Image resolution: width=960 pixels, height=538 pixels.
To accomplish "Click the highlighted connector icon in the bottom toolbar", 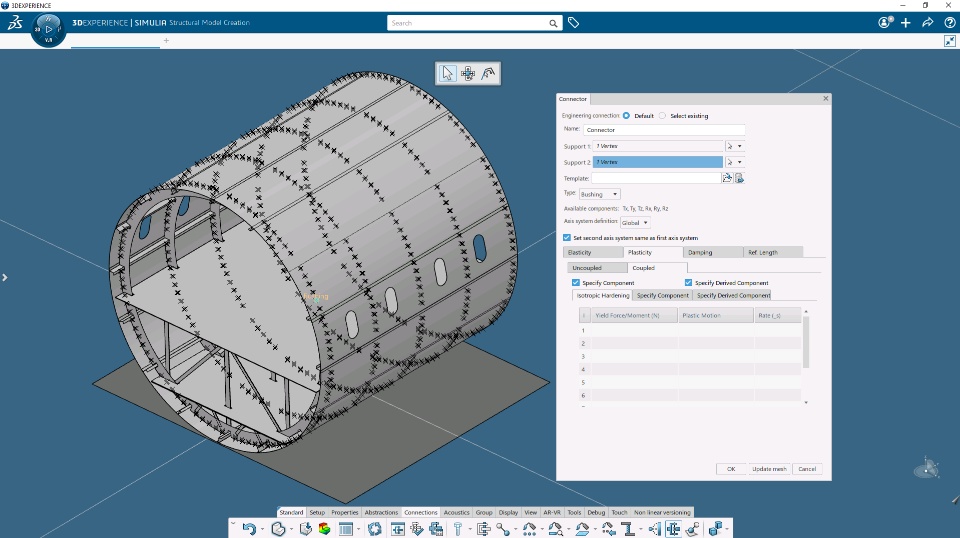I will 673,529.
